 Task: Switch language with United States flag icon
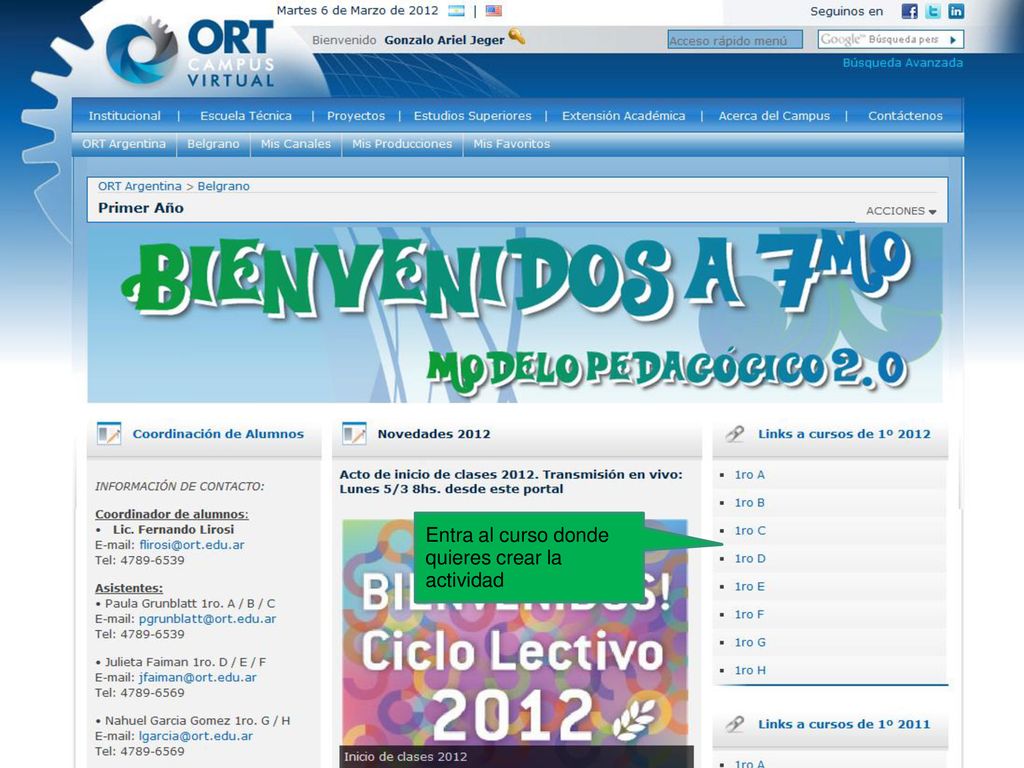coord(494,10)
